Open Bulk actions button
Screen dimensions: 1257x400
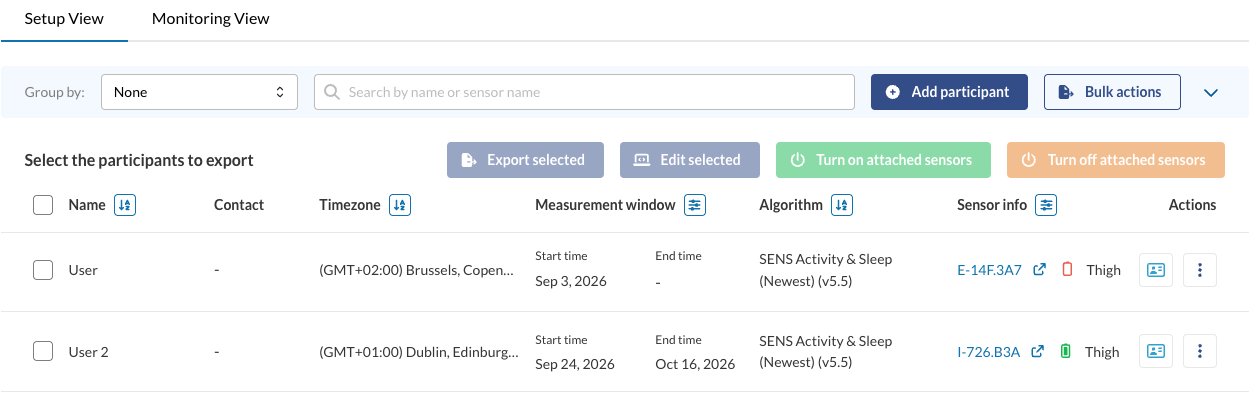click(1112, 92)
